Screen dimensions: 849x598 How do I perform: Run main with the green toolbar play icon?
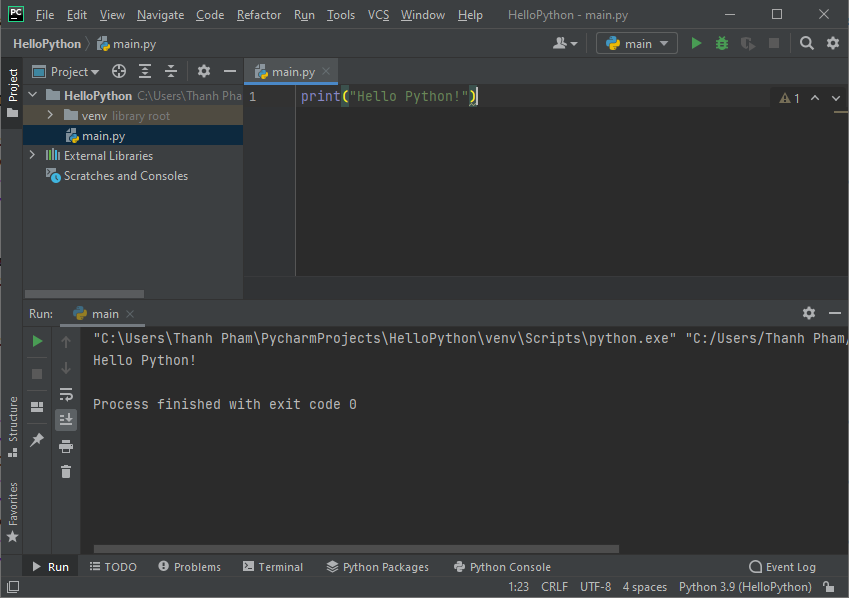[x=696, y=43]
